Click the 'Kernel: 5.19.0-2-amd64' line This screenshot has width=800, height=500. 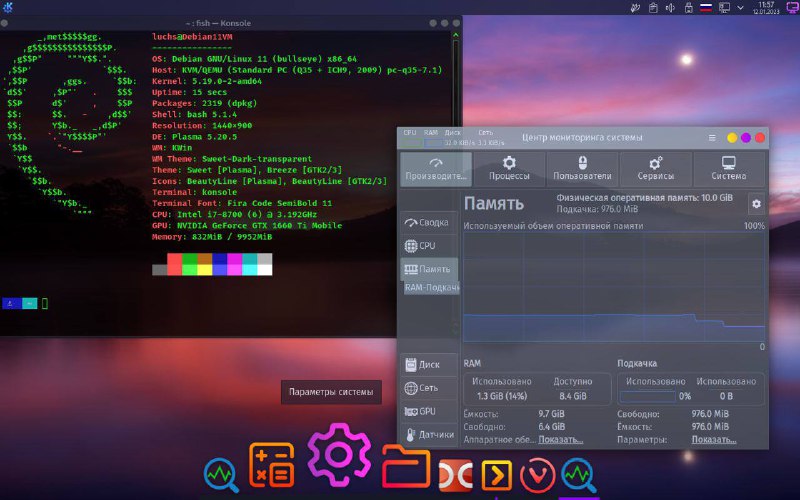(207, 81)
